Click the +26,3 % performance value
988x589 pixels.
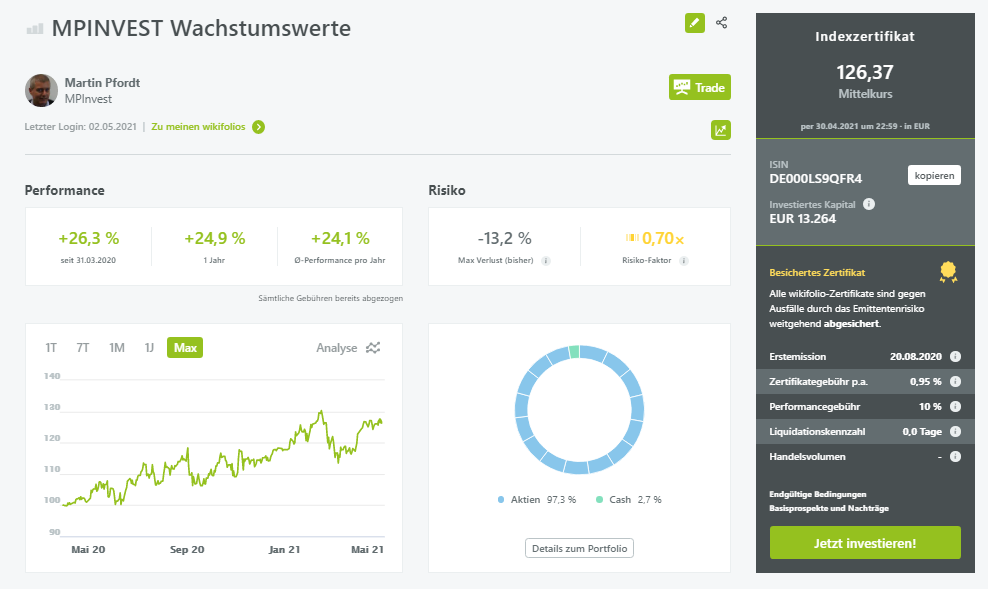[88, 239]
